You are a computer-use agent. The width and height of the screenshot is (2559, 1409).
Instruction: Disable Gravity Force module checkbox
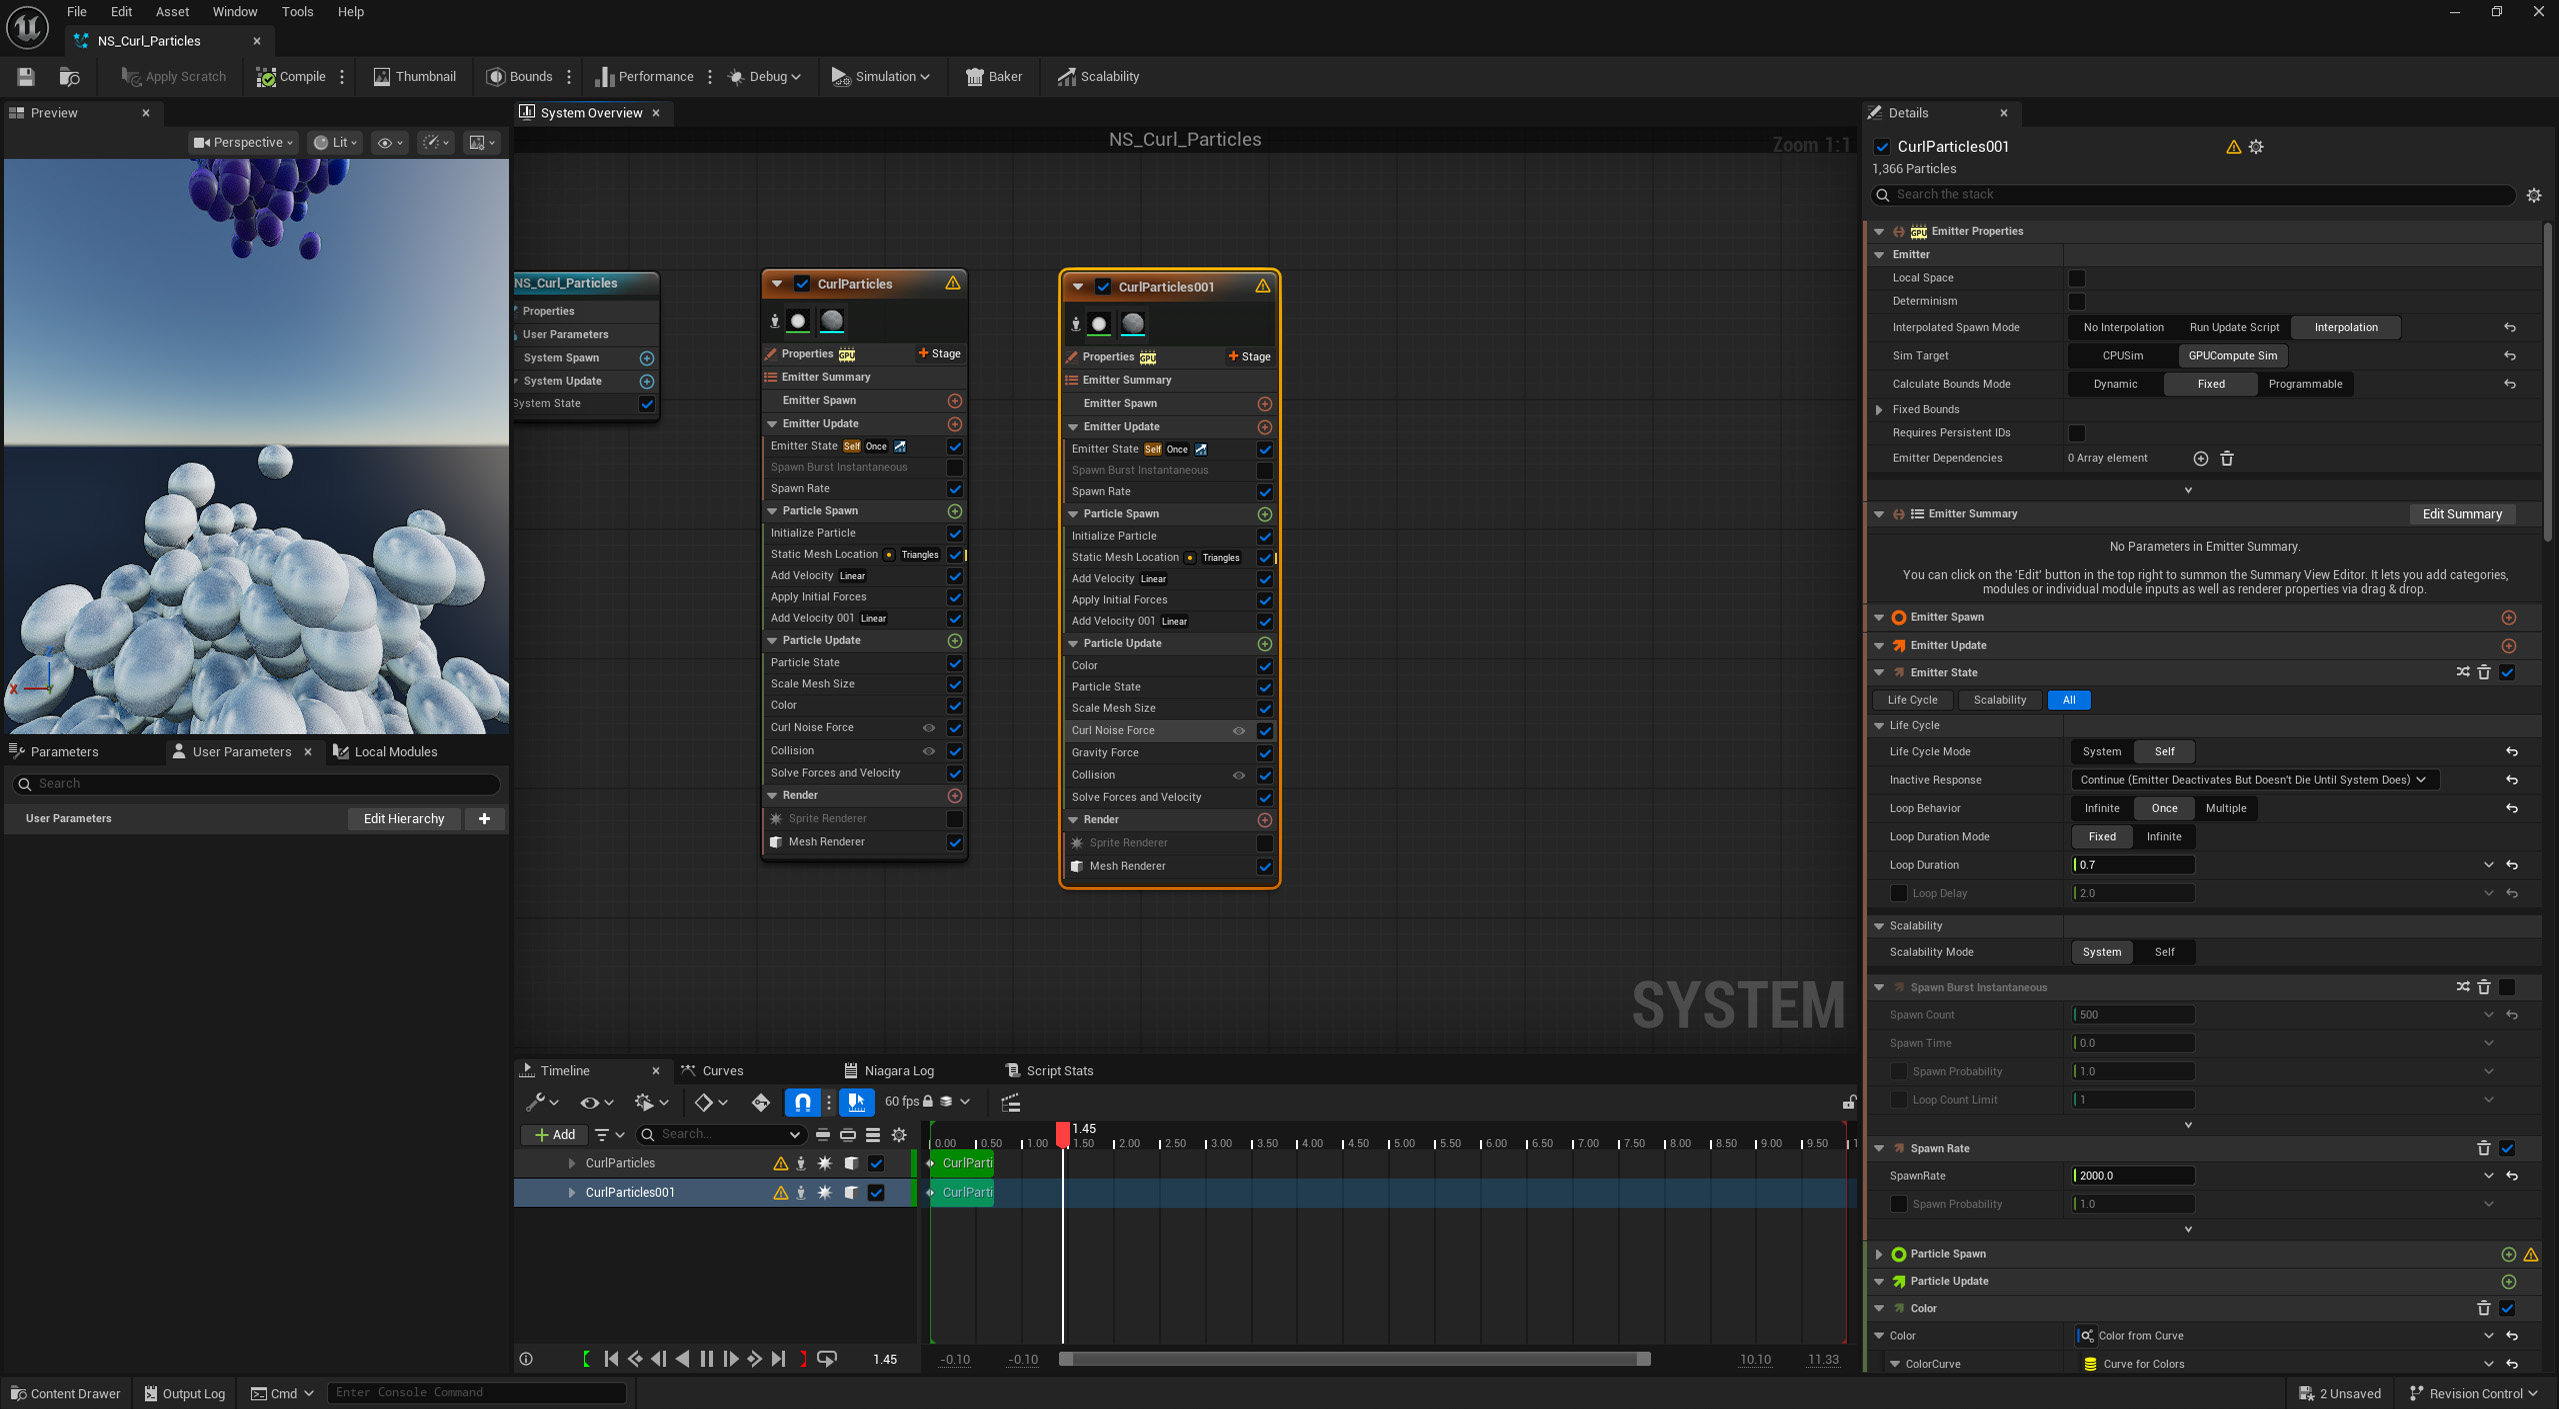[1264, 753]
